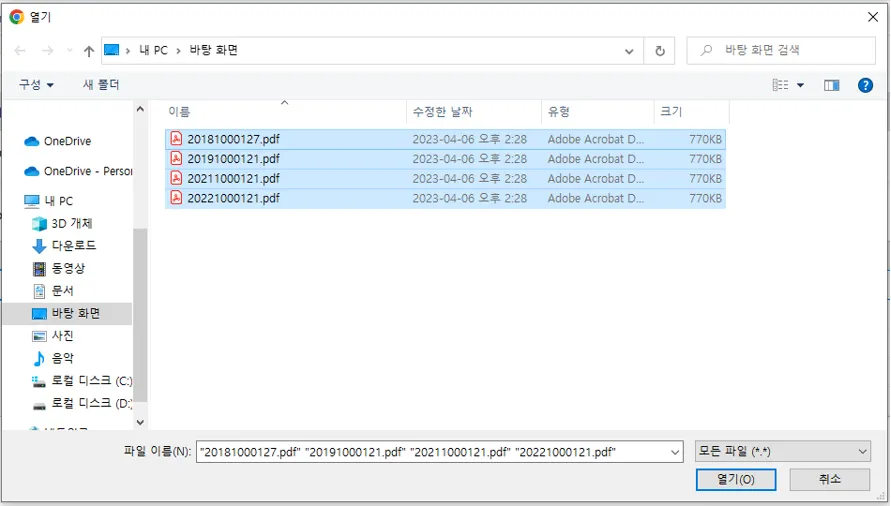The width and height of the screenshot is (891, 506).
Task: Change view layout icon
Action: 780,85
